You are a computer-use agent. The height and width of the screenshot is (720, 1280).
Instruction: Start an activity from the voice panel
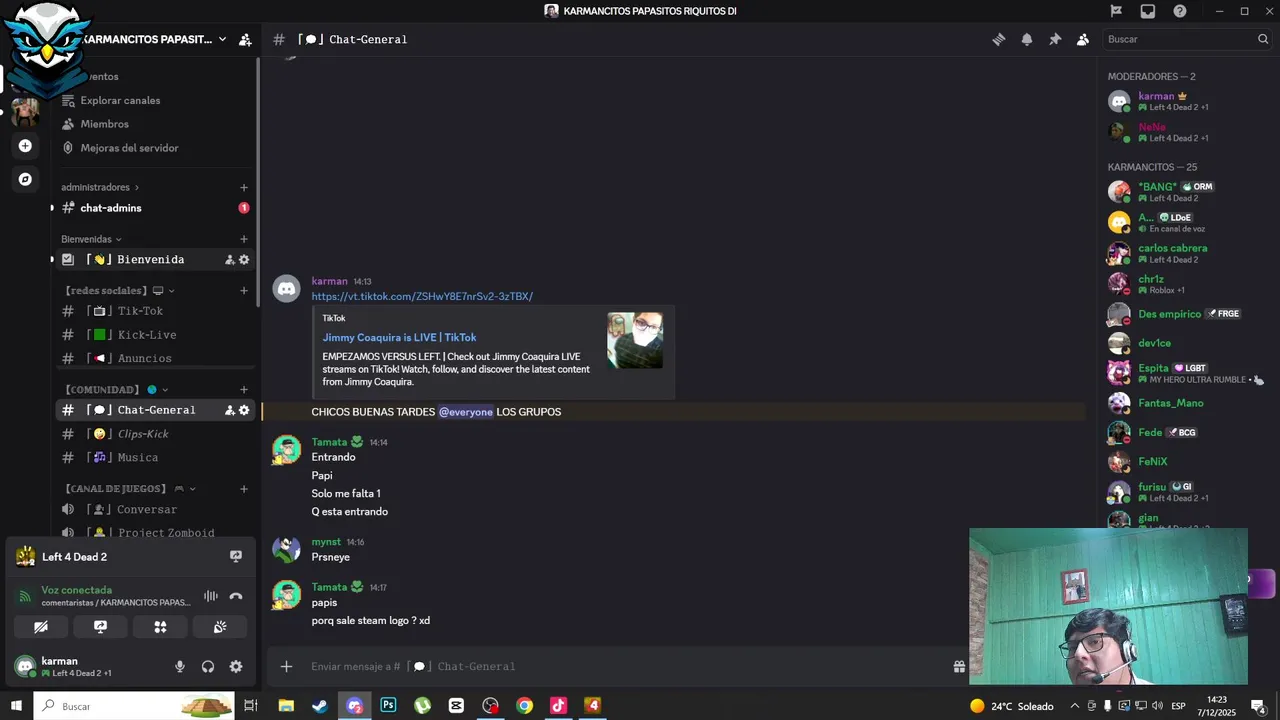(160, 627)
